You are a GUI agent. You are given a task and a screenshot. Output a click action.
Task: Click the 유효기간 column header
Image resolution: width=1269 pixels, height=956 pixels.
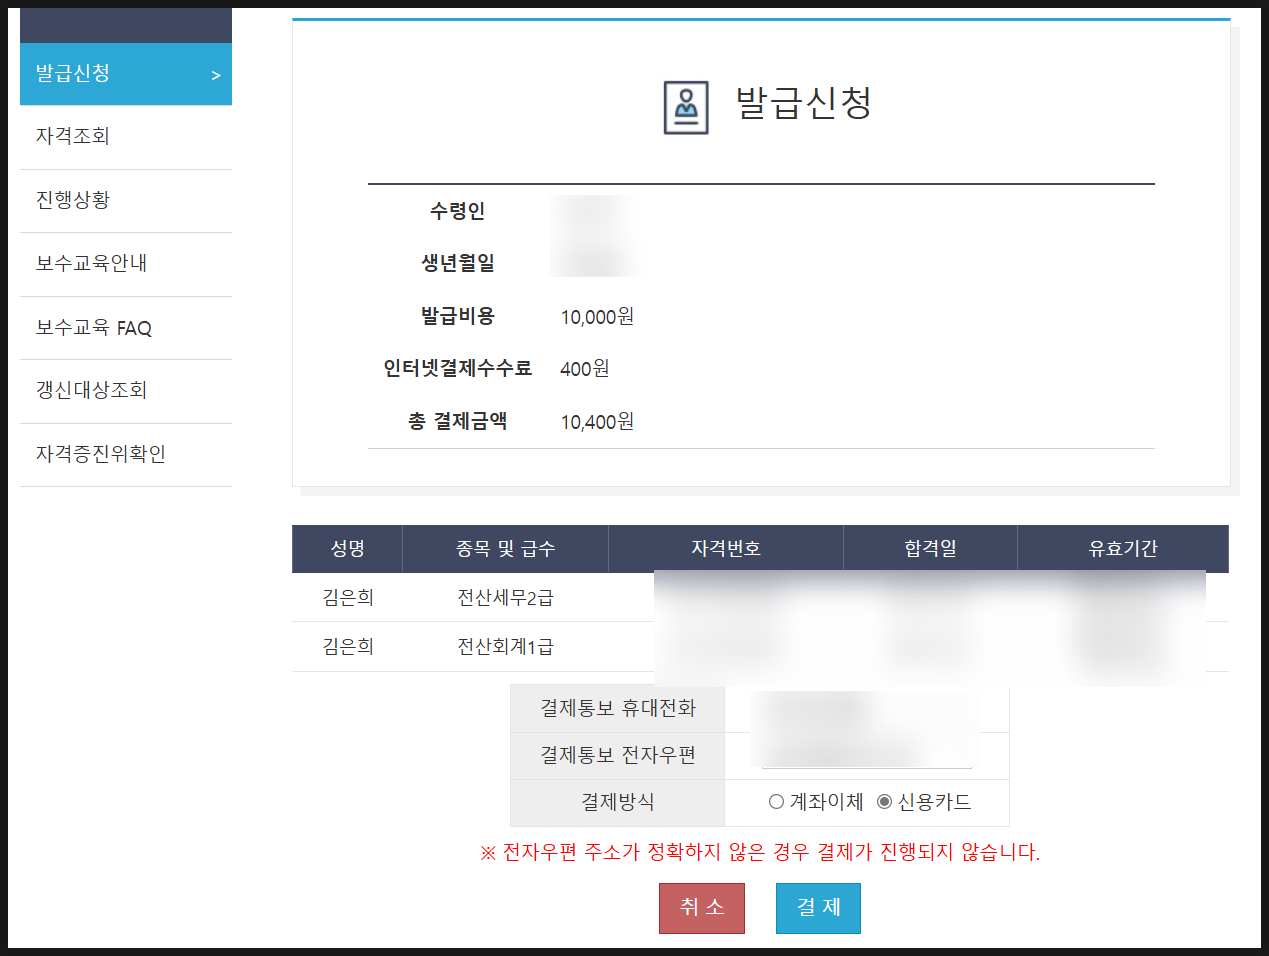coord(1122,549)
